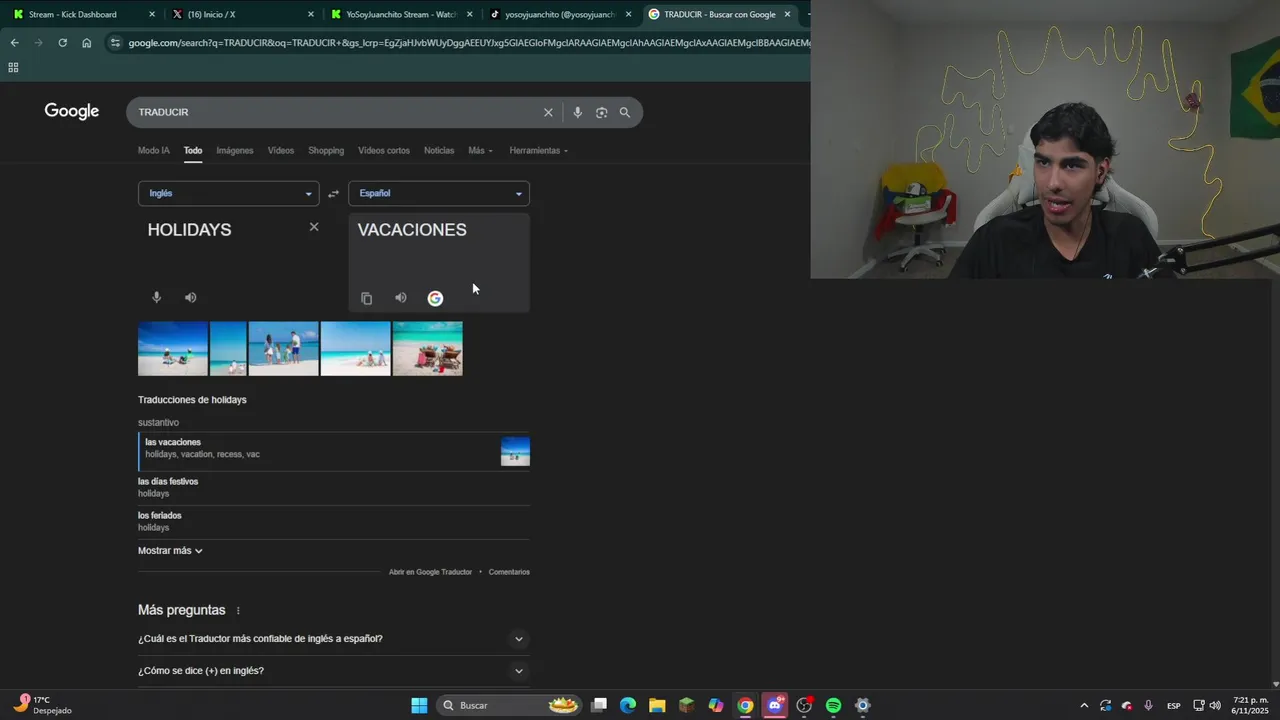Reload the current page
Viewport: 1280px width, 720px height.
[x=62, y=43]
